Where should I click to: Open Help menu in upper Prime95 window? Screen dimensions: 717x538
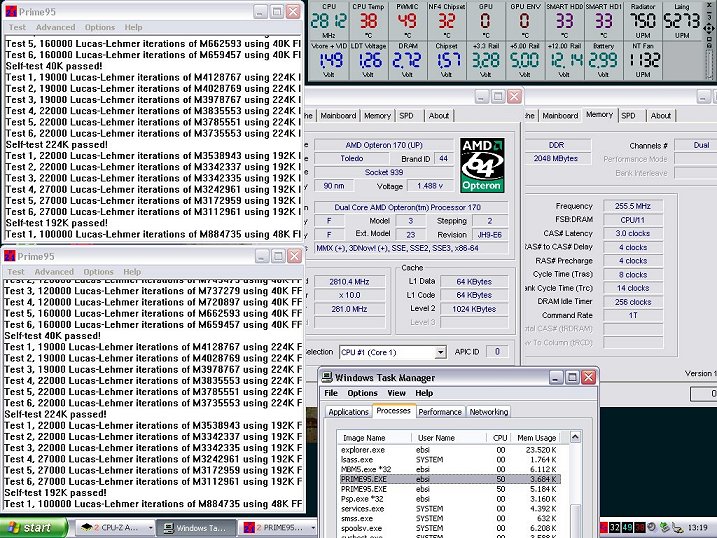click(134, 27)
